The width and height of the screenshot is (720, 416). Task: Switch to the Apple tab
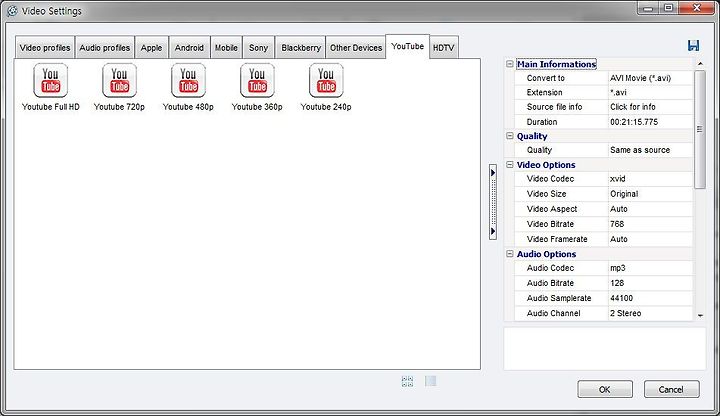[152, 48]
